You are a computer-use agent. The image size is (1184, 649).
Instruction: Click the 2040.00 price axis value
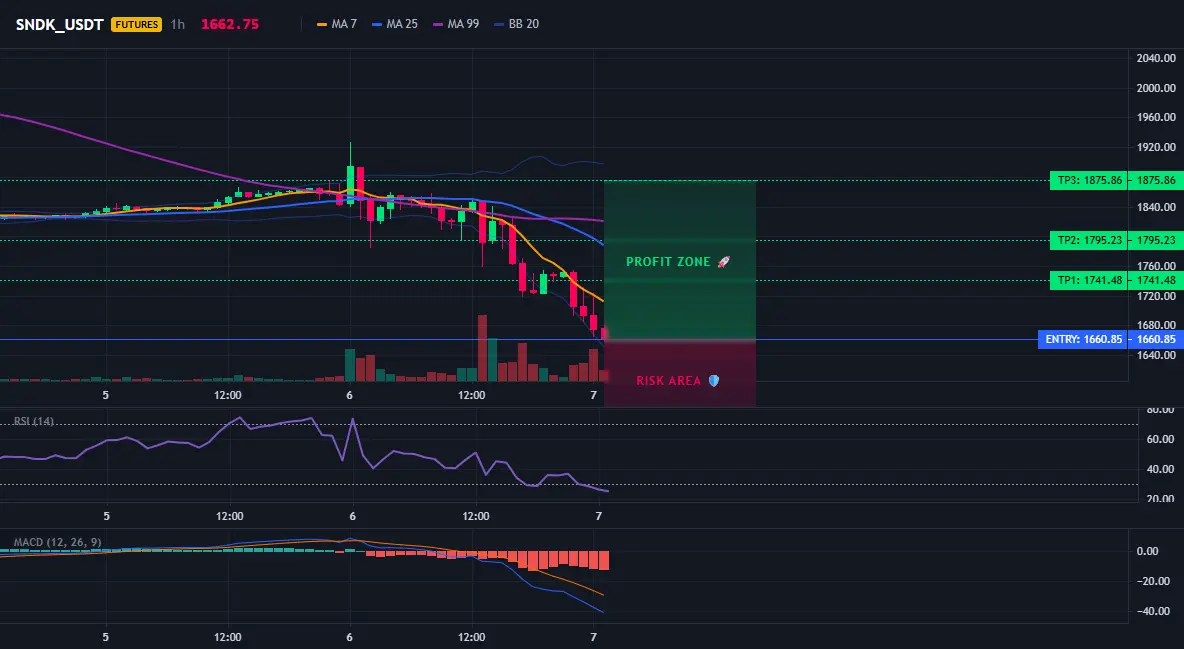click(x=1156, y=58)
